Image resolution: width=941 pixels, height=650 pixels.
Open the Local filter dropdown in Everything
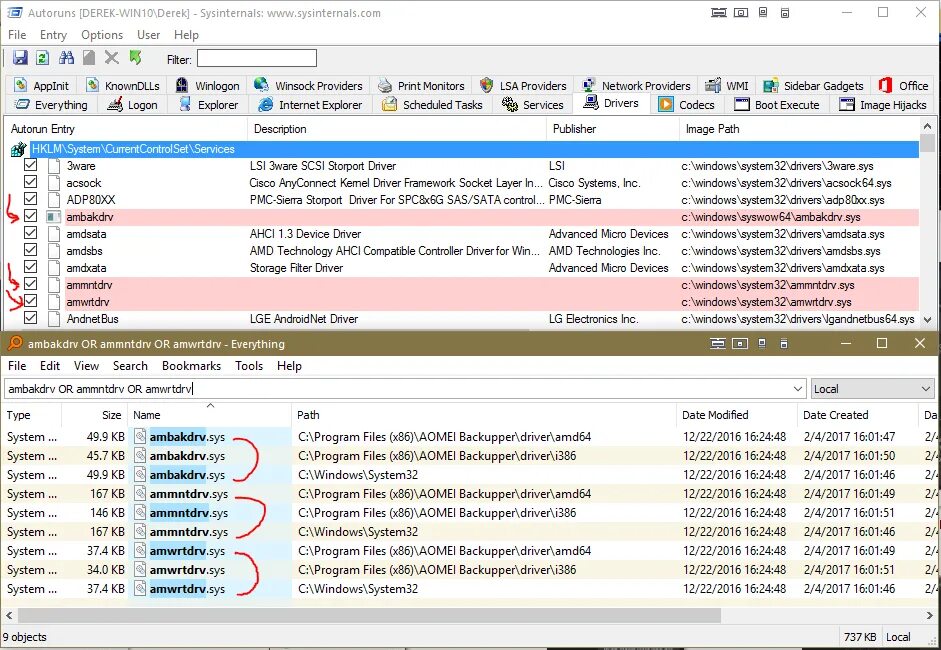pos(872,389)
